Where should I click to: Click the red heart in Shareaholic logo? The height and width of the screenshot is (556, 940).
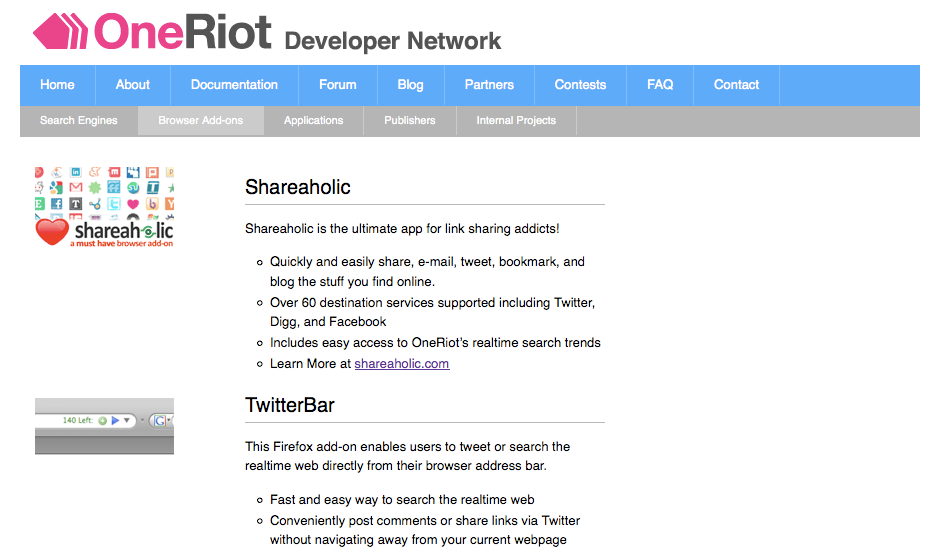52,232
